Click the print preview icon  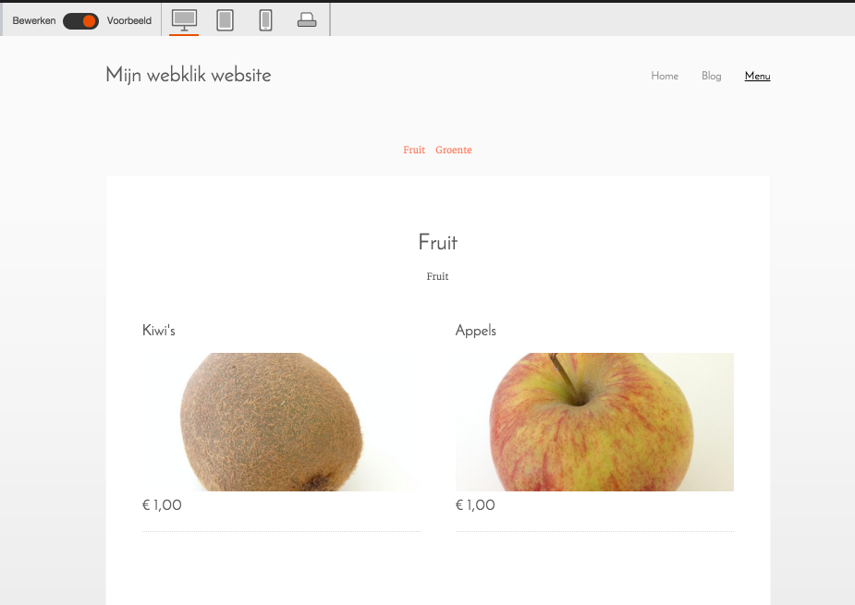pos(306,20)
